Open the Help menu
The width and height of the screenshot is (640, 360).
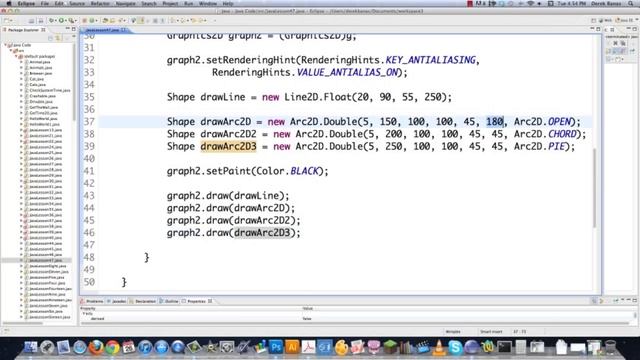pyautogui.click(x=228, y=4)
